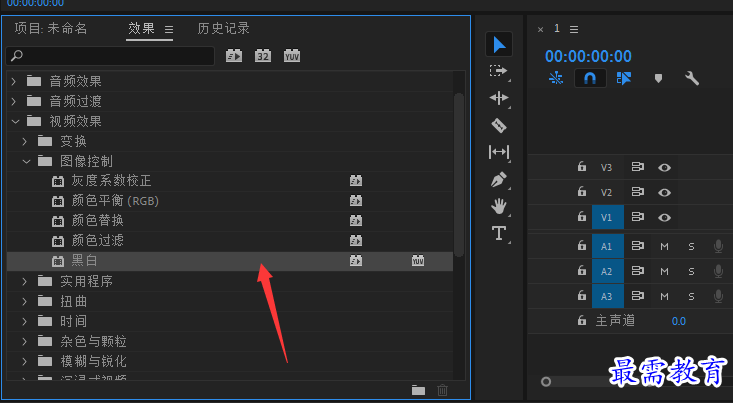Hide track V1 with eye icon
733x403 pixels.
point(664,217)
